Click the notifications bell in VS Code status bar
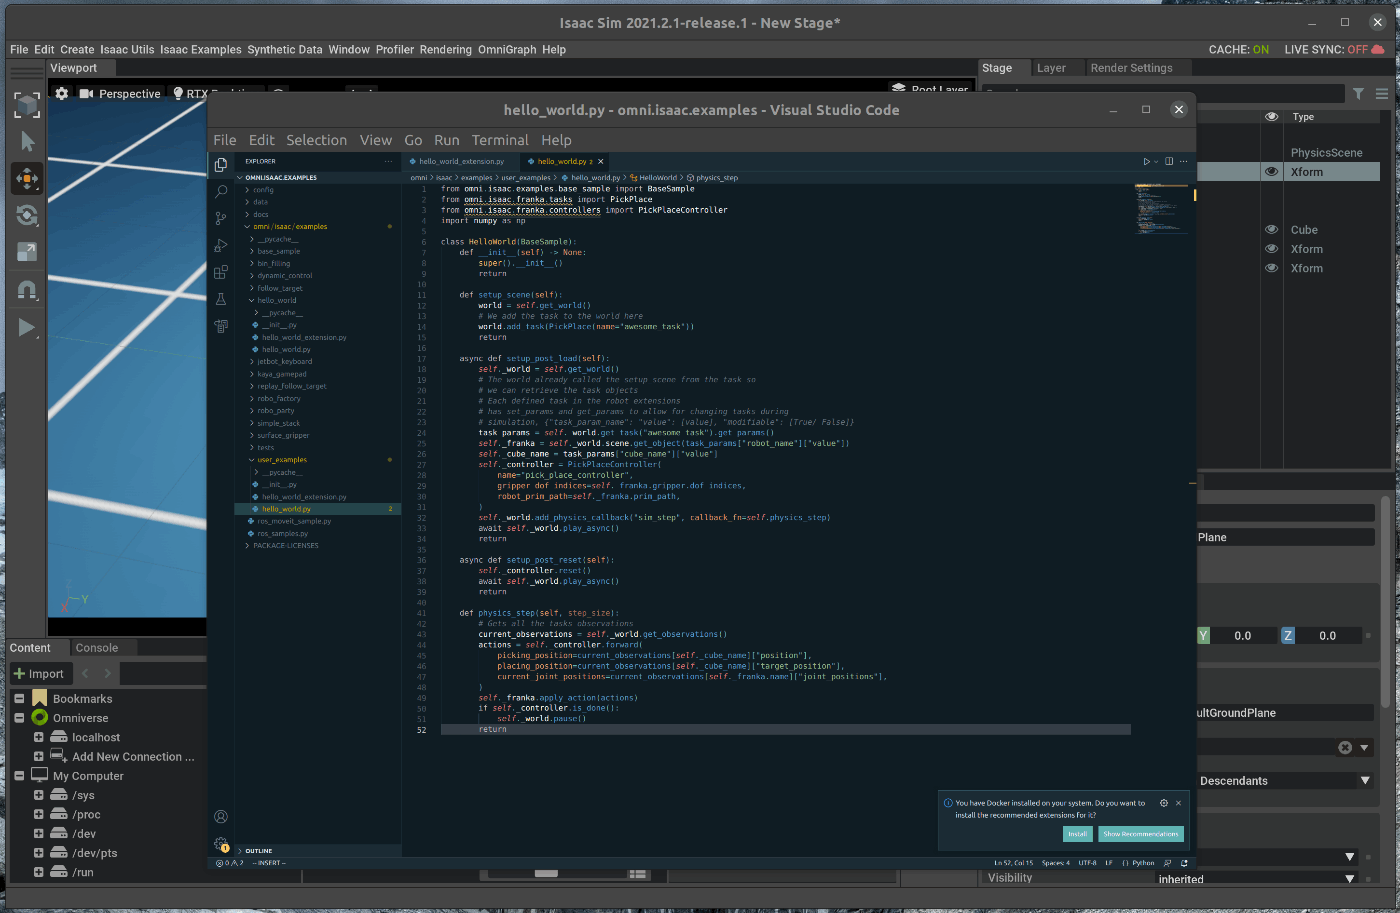 [1184, 863]
